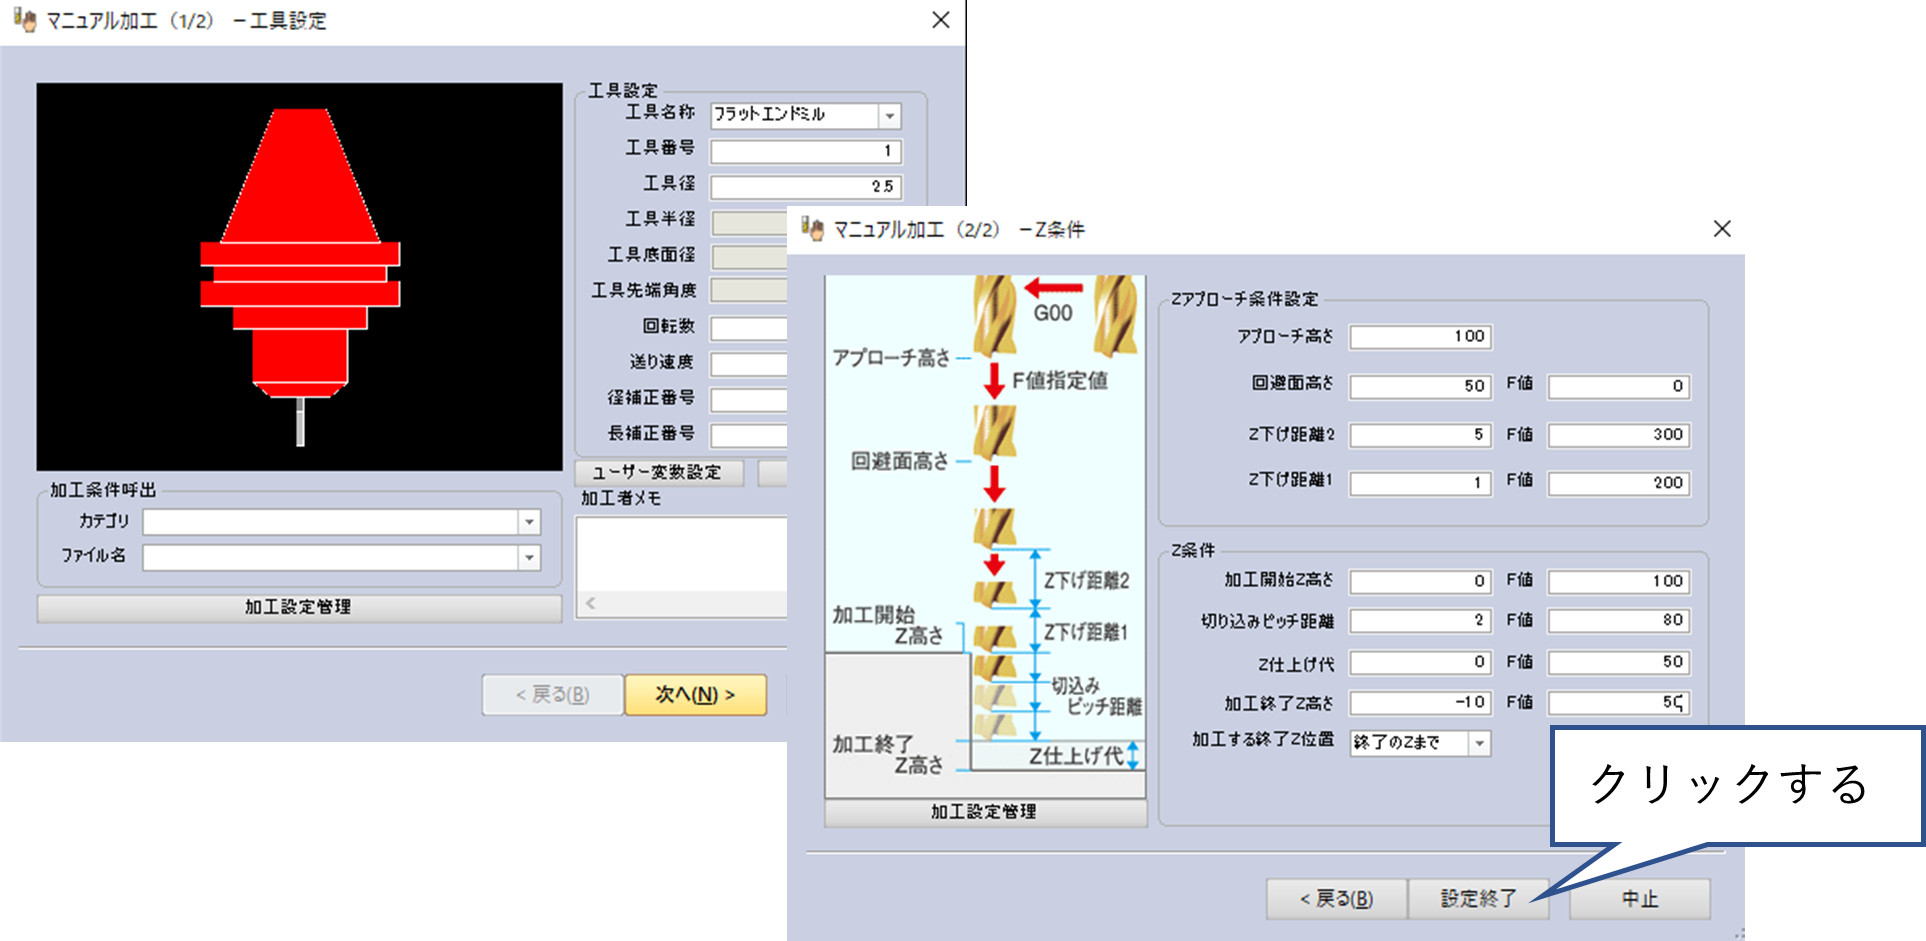Close the マニュアル加工 (2/2) dialog
This screenshot has height=941, width=1926.
pyautogui.click(x=1722, y=229)
